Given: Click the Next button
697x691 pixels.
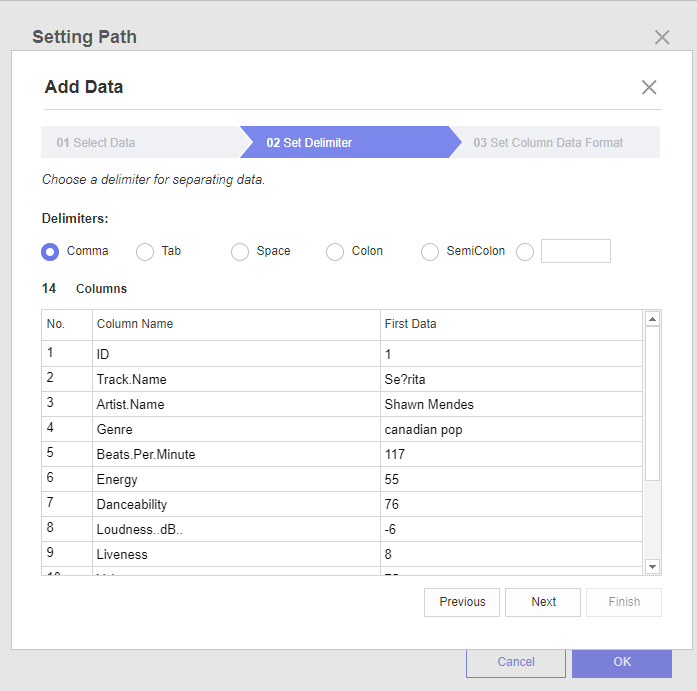Looking at the screenshot, I should [x=543, y=602].
